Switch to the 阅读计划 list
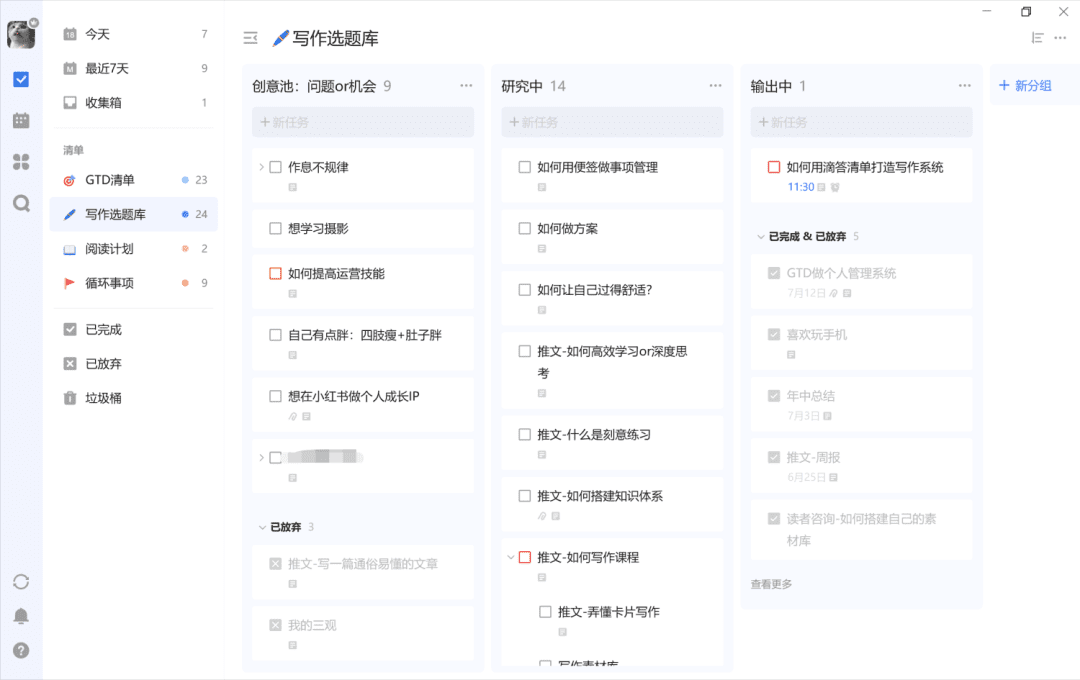Viewport: 1080px width, 680px height. (x=134, y=249)
